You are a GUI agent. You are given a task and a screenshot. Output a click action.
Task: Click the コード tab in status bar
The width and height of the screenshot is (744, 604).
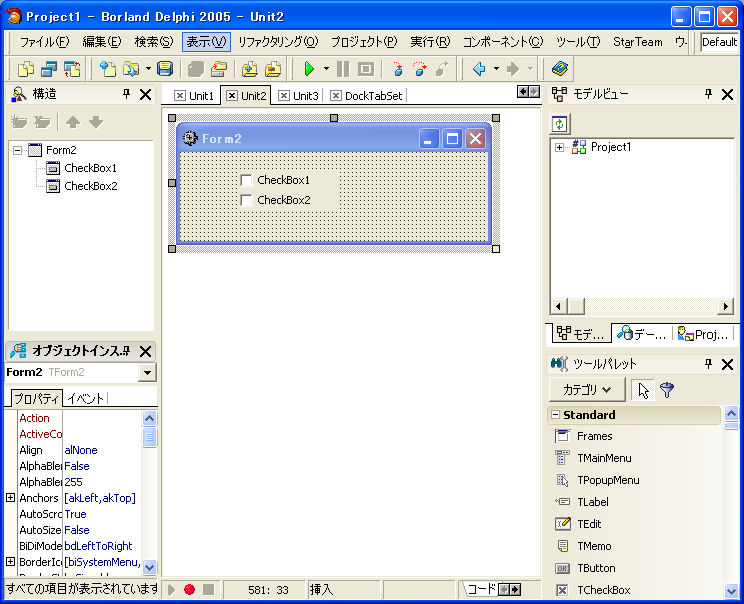click(481, 589)
